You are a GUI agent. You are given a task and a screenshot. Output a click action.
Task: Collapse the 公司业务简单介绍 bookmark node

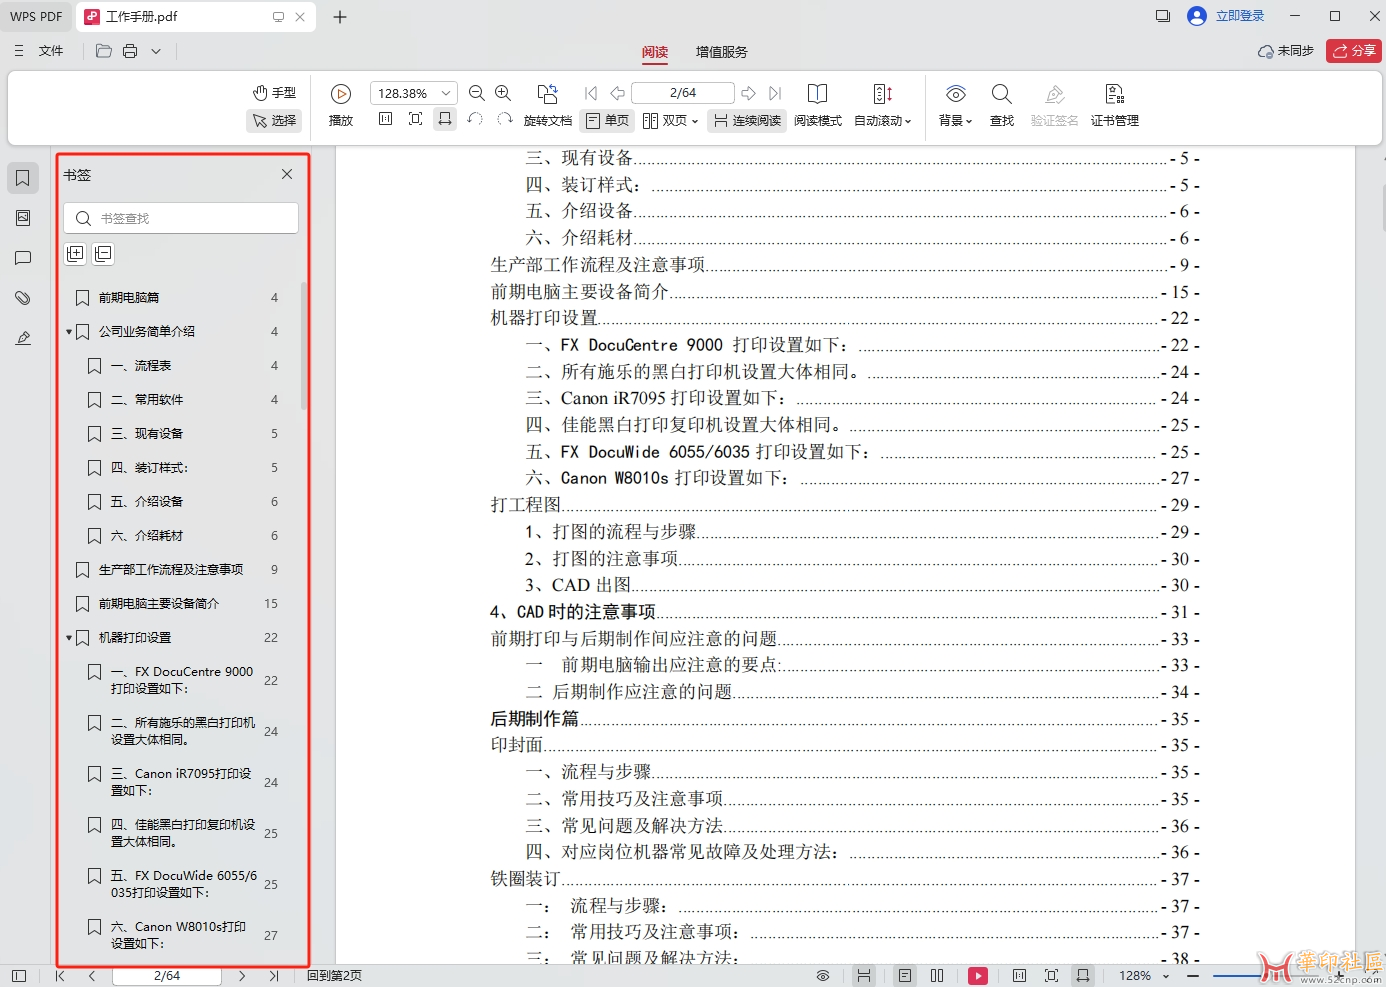coord(69,332)
